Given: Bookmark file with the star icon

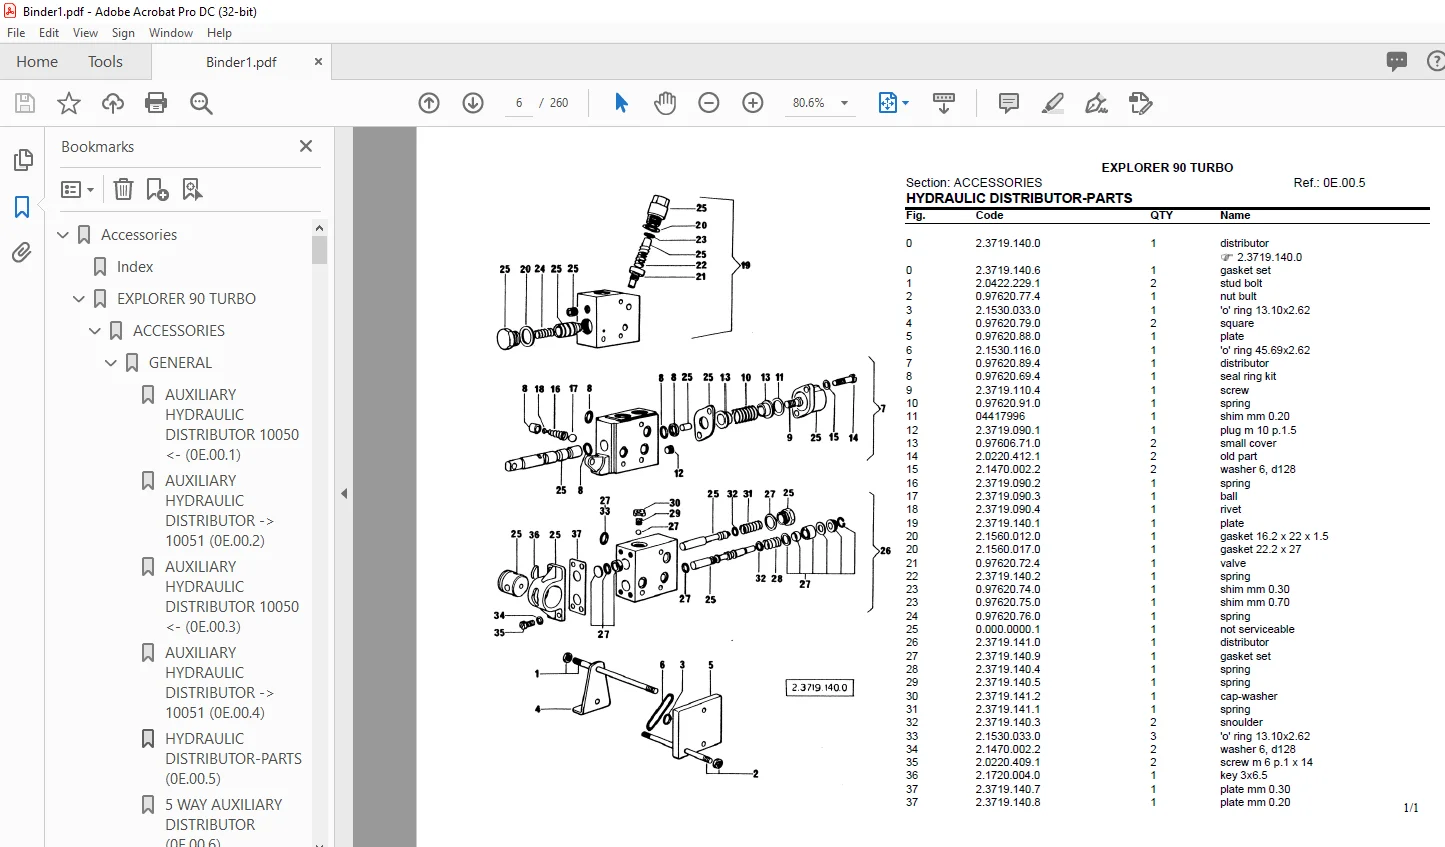Looking at the screenshot, I should 69,103.
